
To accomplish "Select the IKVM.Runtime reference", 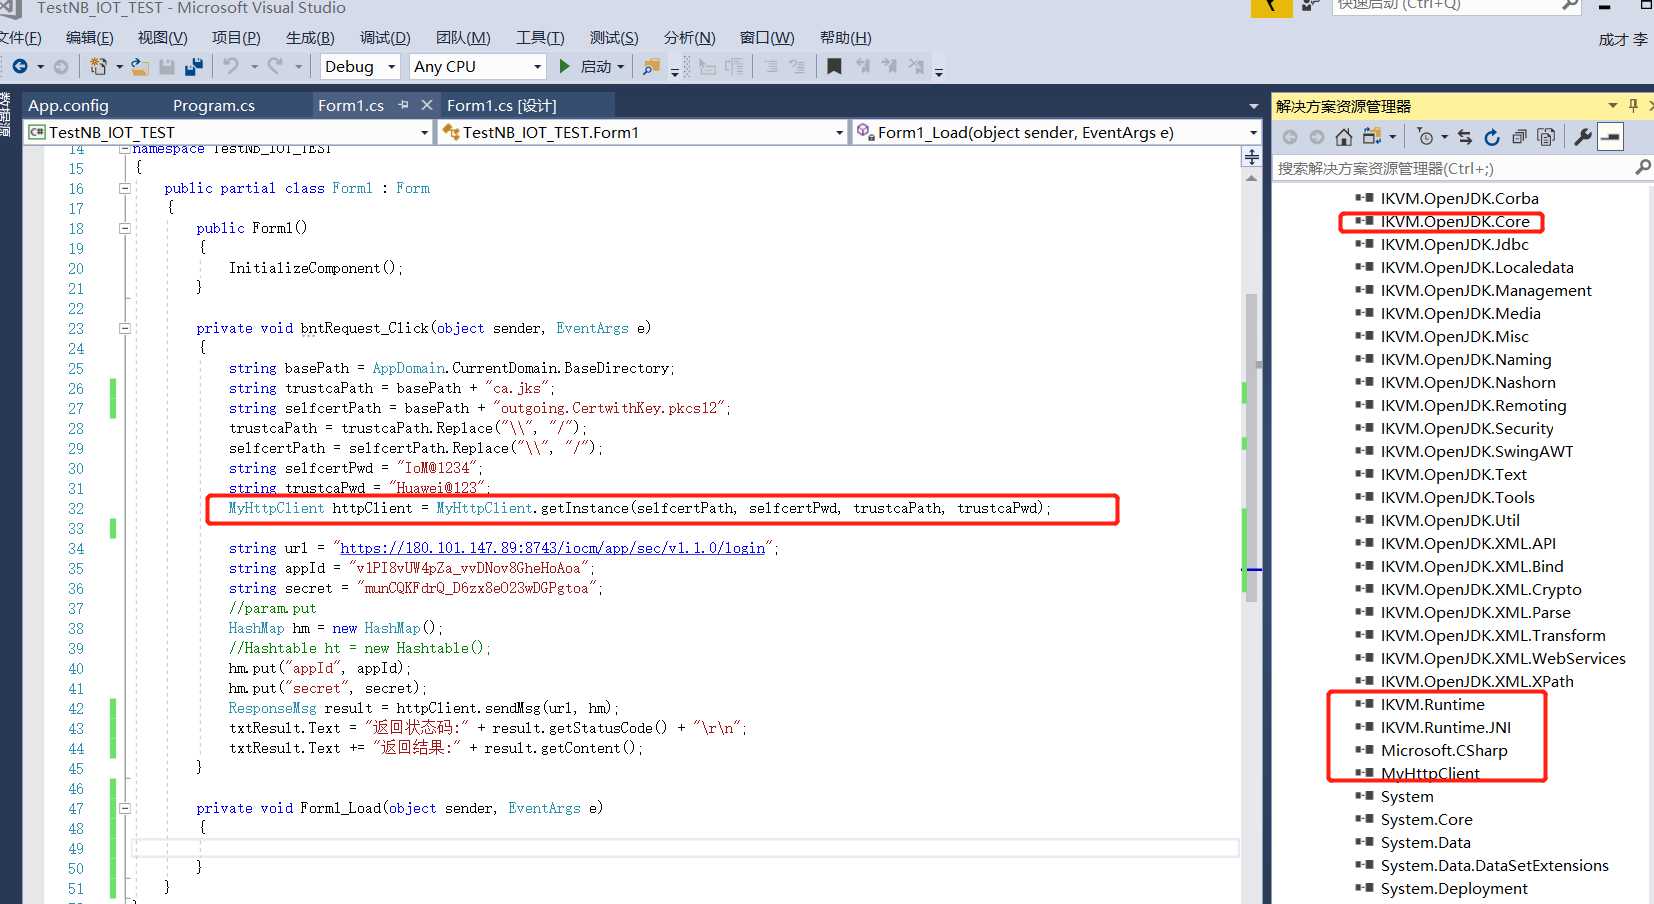I will (1432, 704).
